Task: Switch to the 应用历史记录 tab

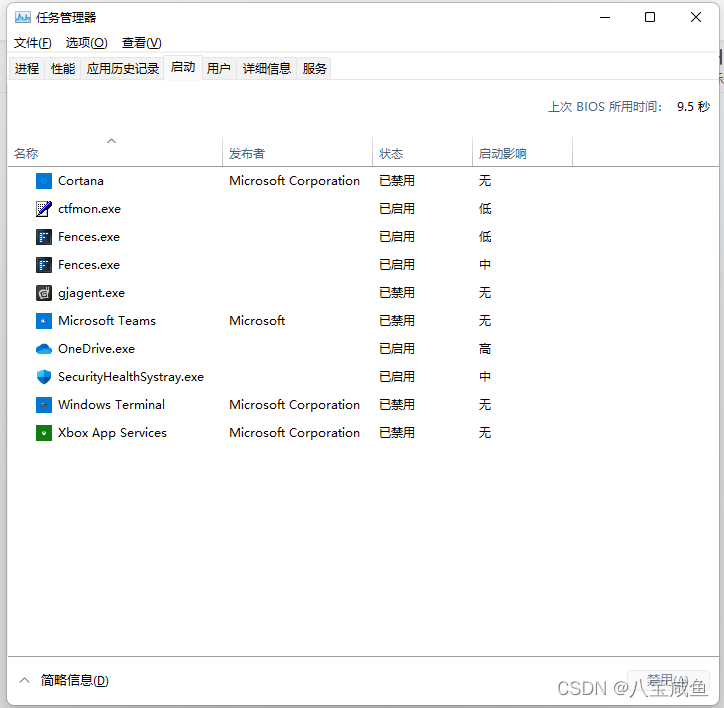Action: (122, 69)
